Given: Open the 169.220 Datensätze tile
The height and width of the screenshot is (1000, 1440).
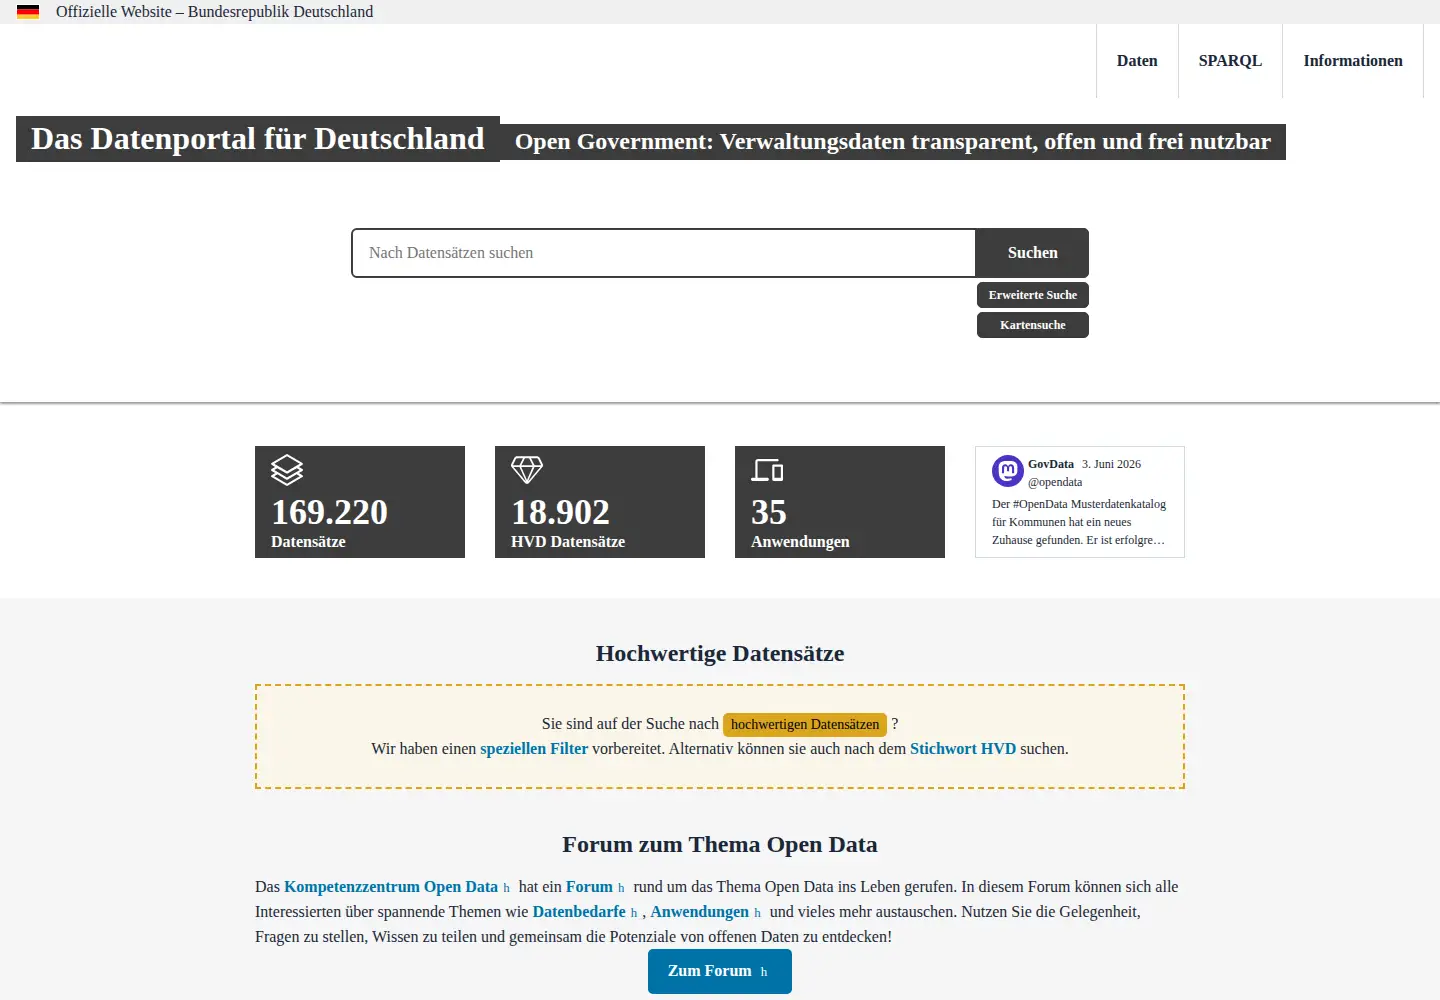Looking at the screenshot, I should (x=360, y=502).
